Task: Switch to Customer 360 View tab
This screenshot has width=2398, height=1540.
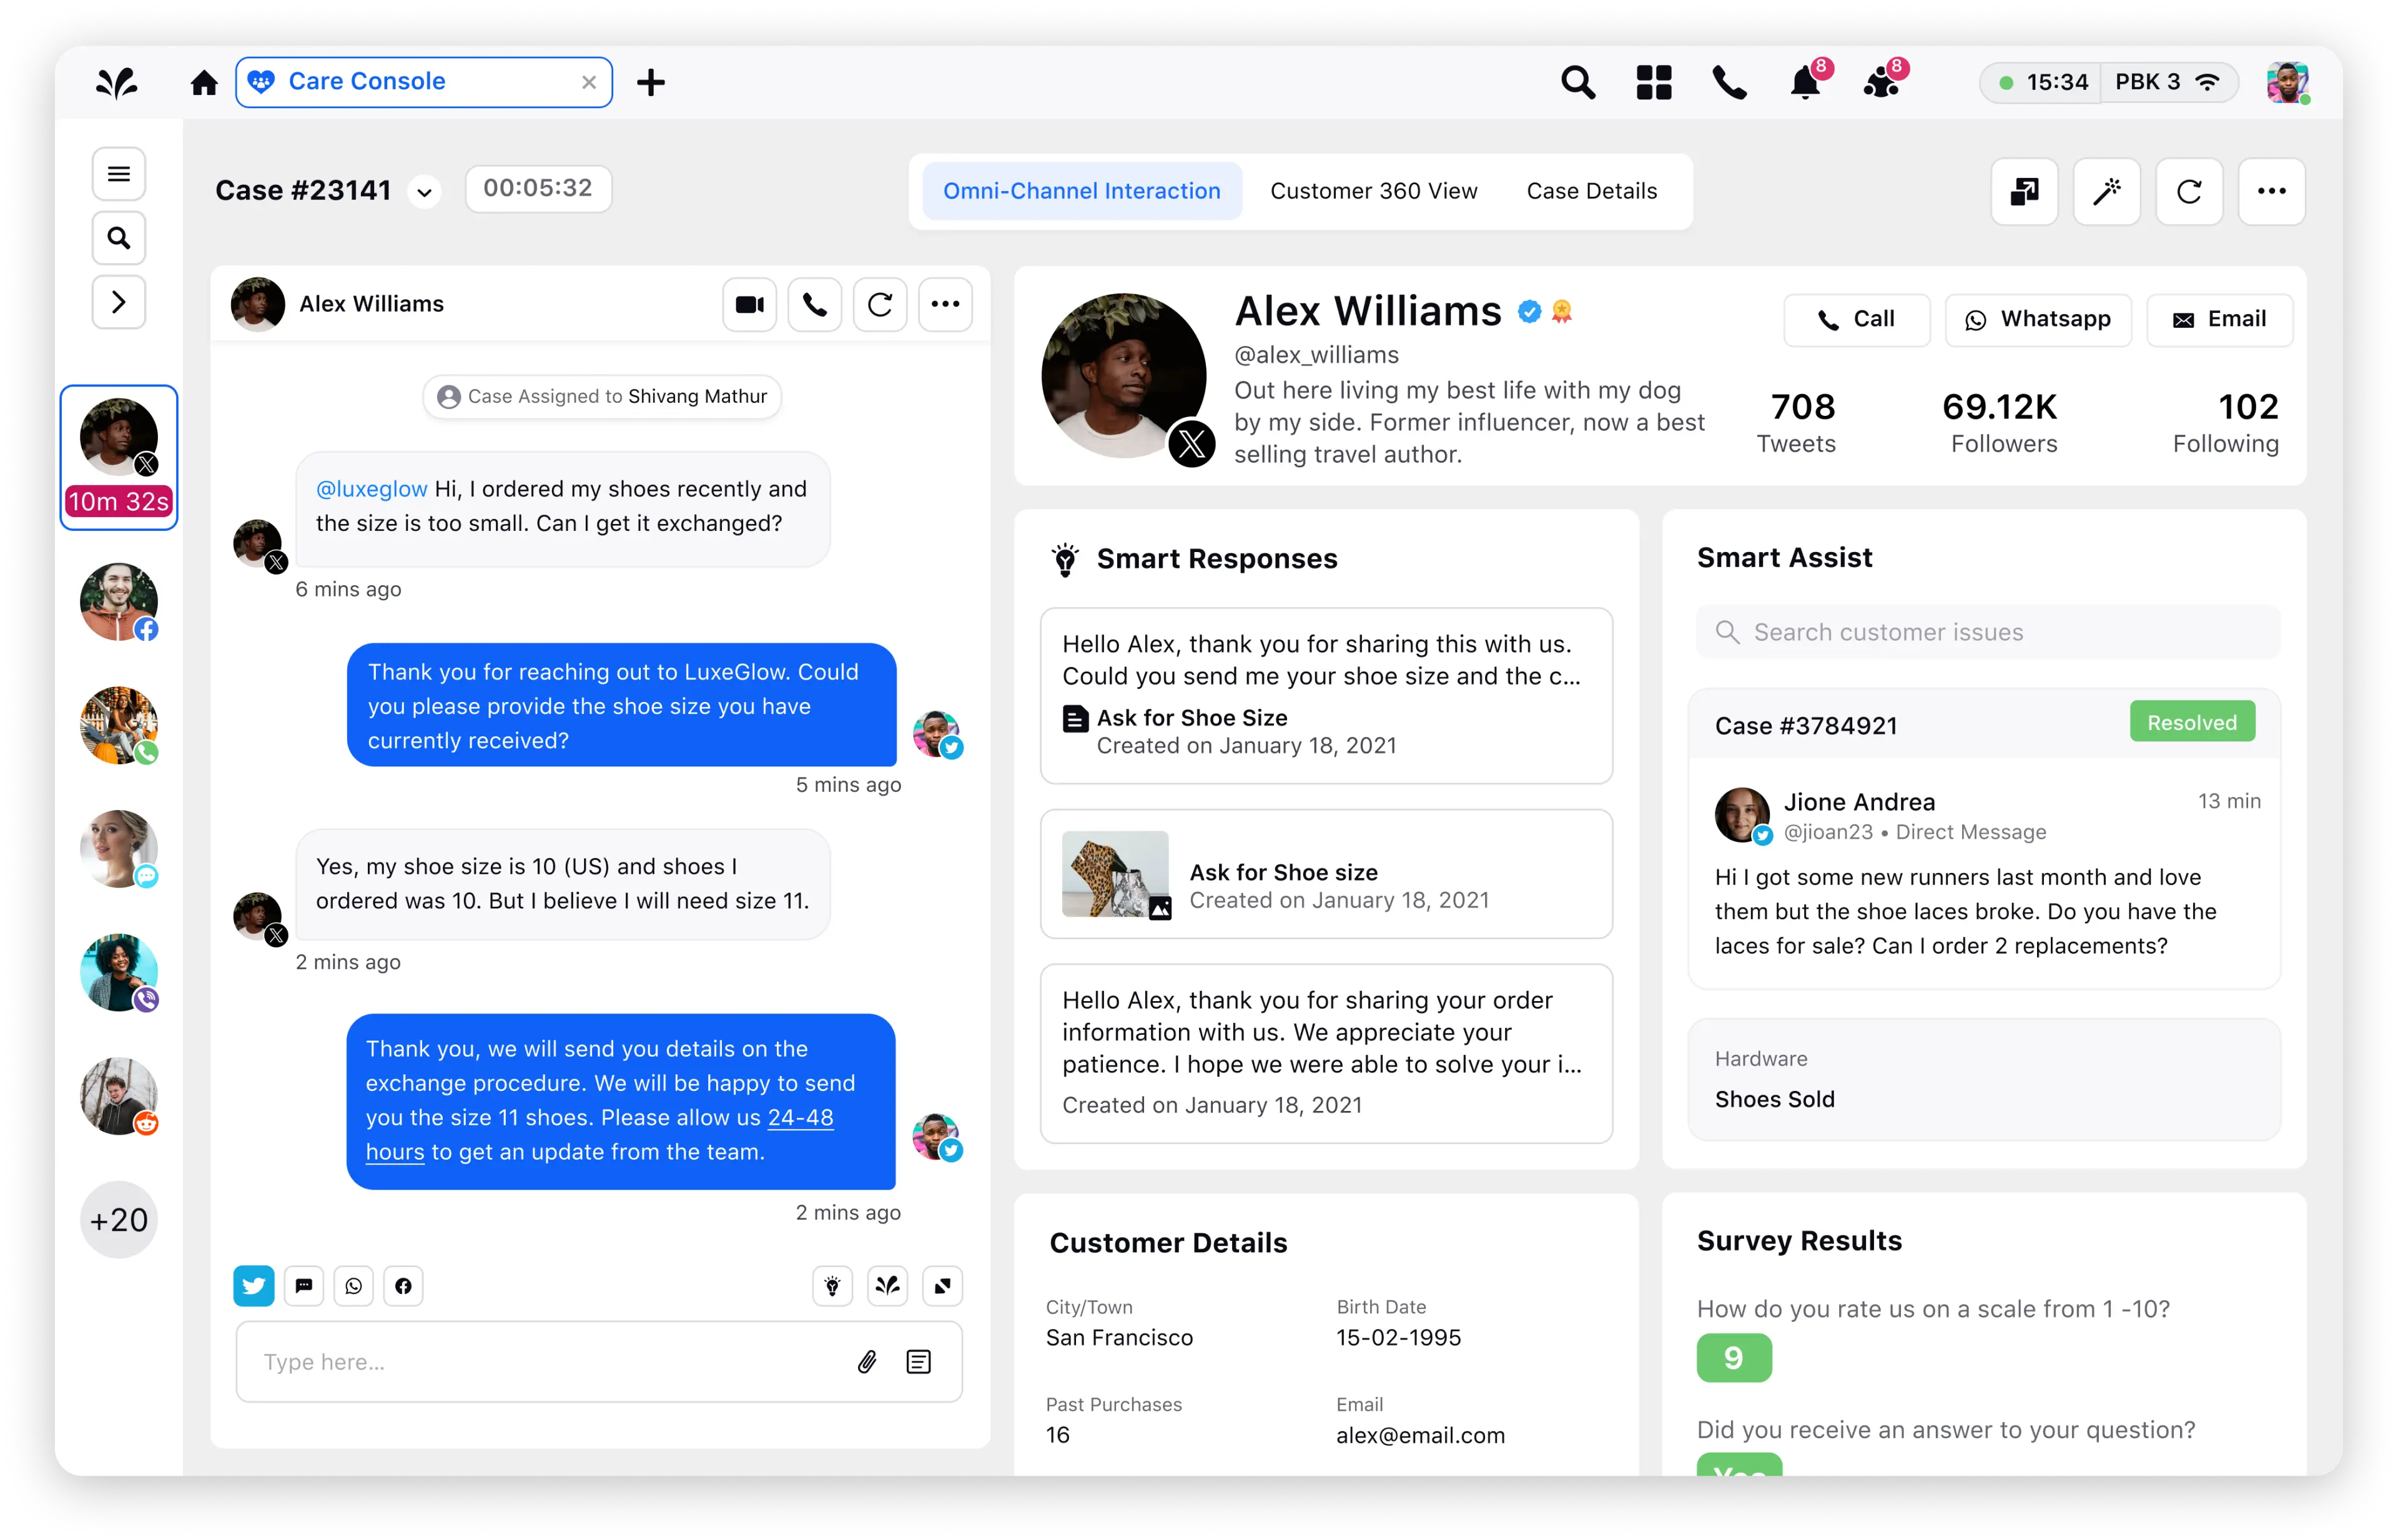Action: point(1374,189)
